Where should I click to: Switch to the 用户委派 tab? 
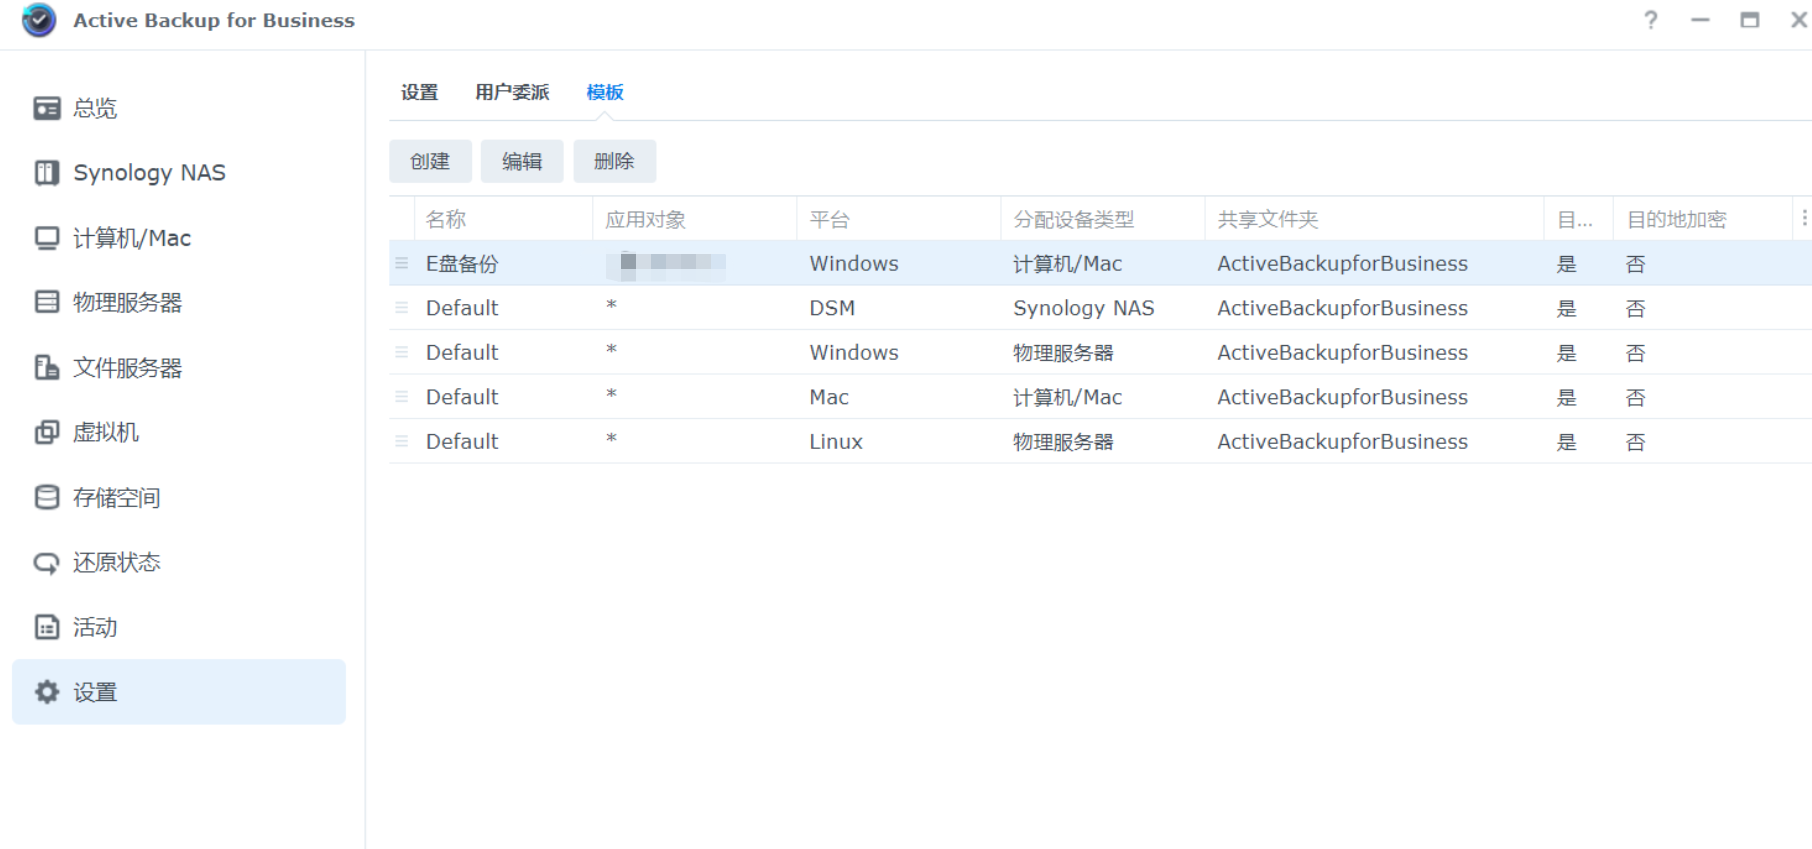click(x=512, y=92)
